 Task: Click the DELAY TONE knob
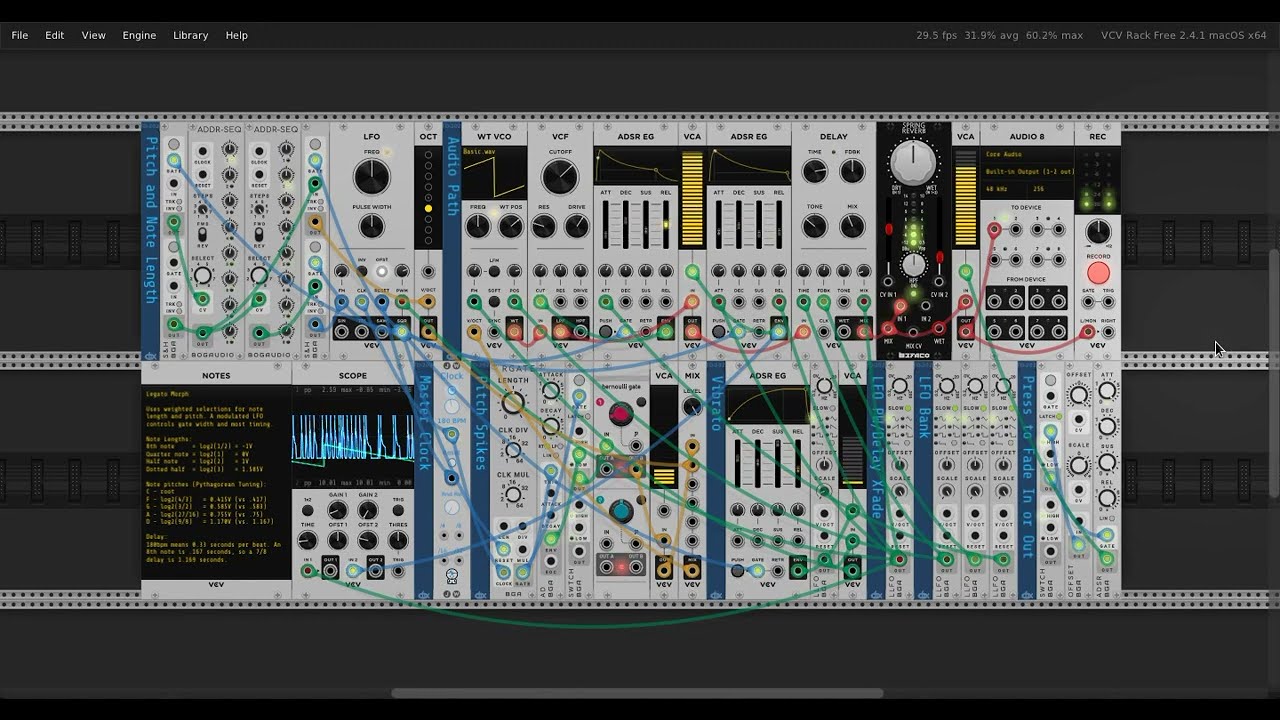(x=815, y=226)
